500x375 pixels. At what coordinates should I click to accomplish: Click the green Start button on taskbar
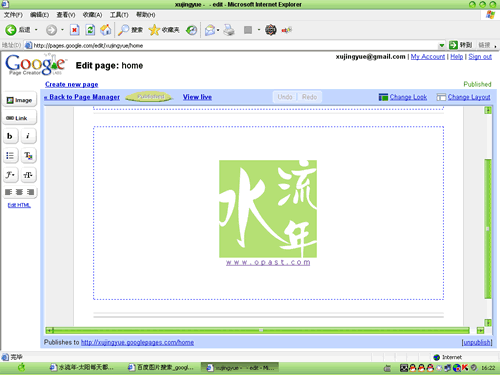click(22, 368)
